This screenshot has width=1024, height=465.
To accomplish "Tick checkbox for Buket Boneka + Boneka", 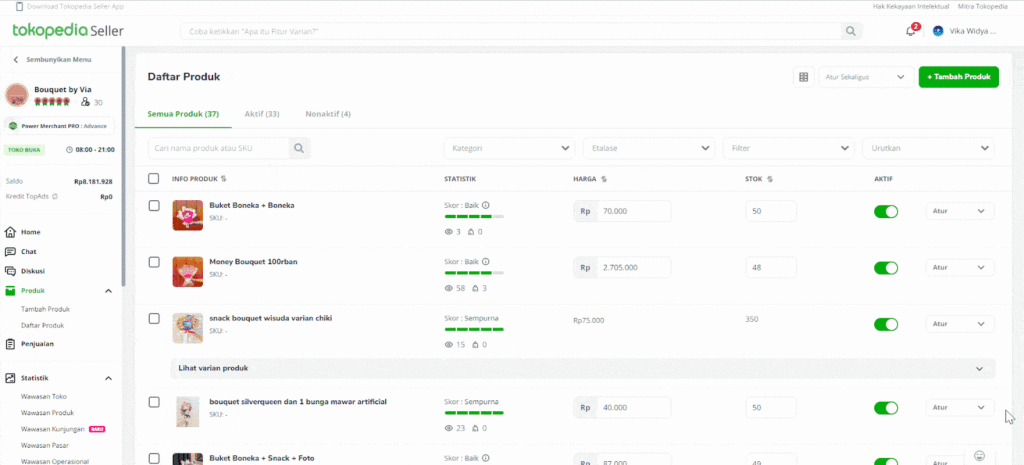I will click(154, 206).
